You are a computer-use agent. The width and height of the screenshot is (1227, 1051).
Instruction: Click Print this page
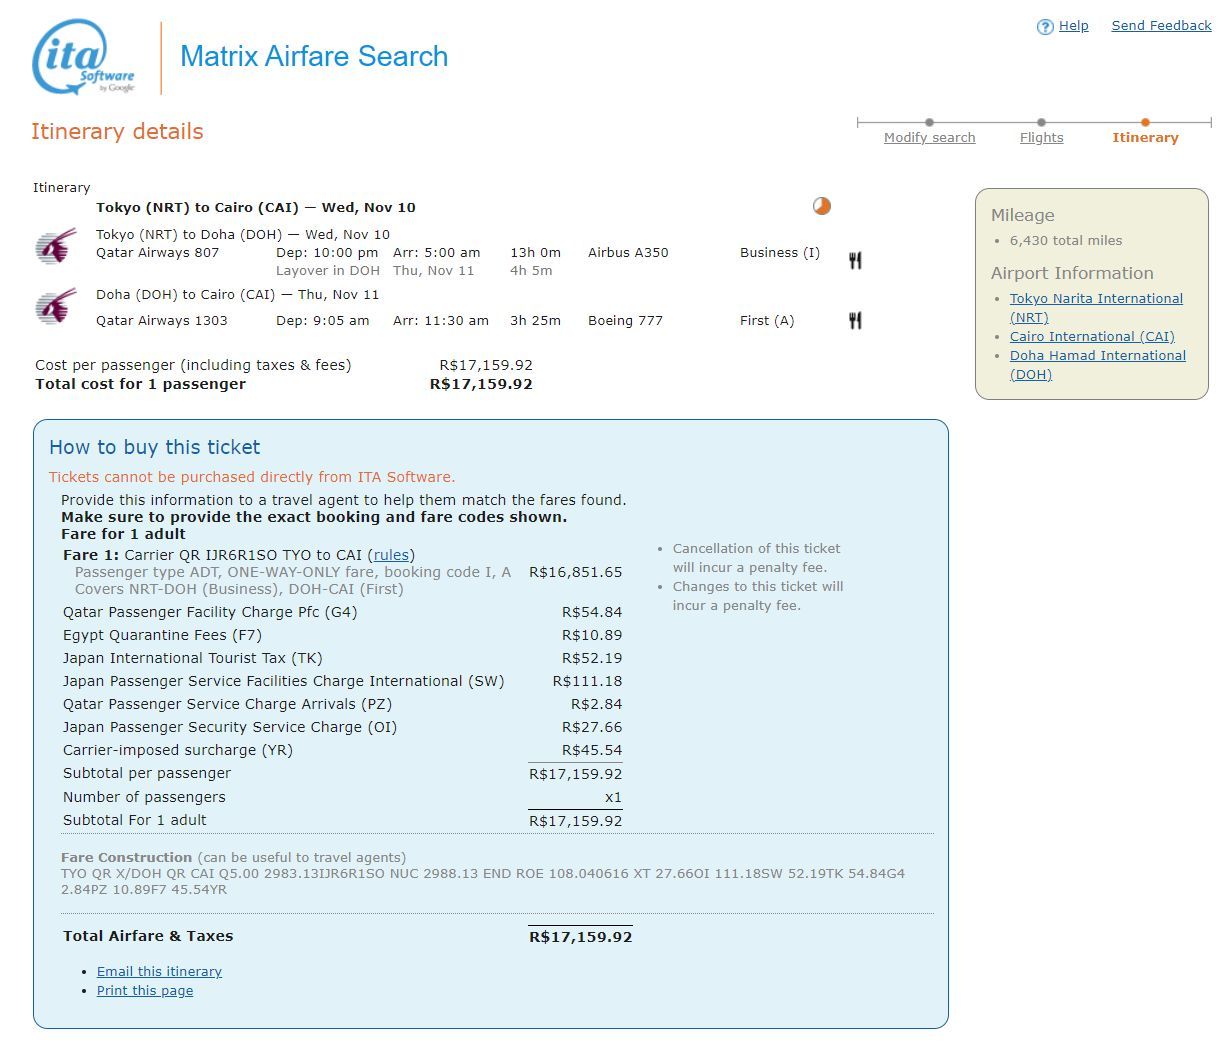pyautogui.click(x=145, y=991)
